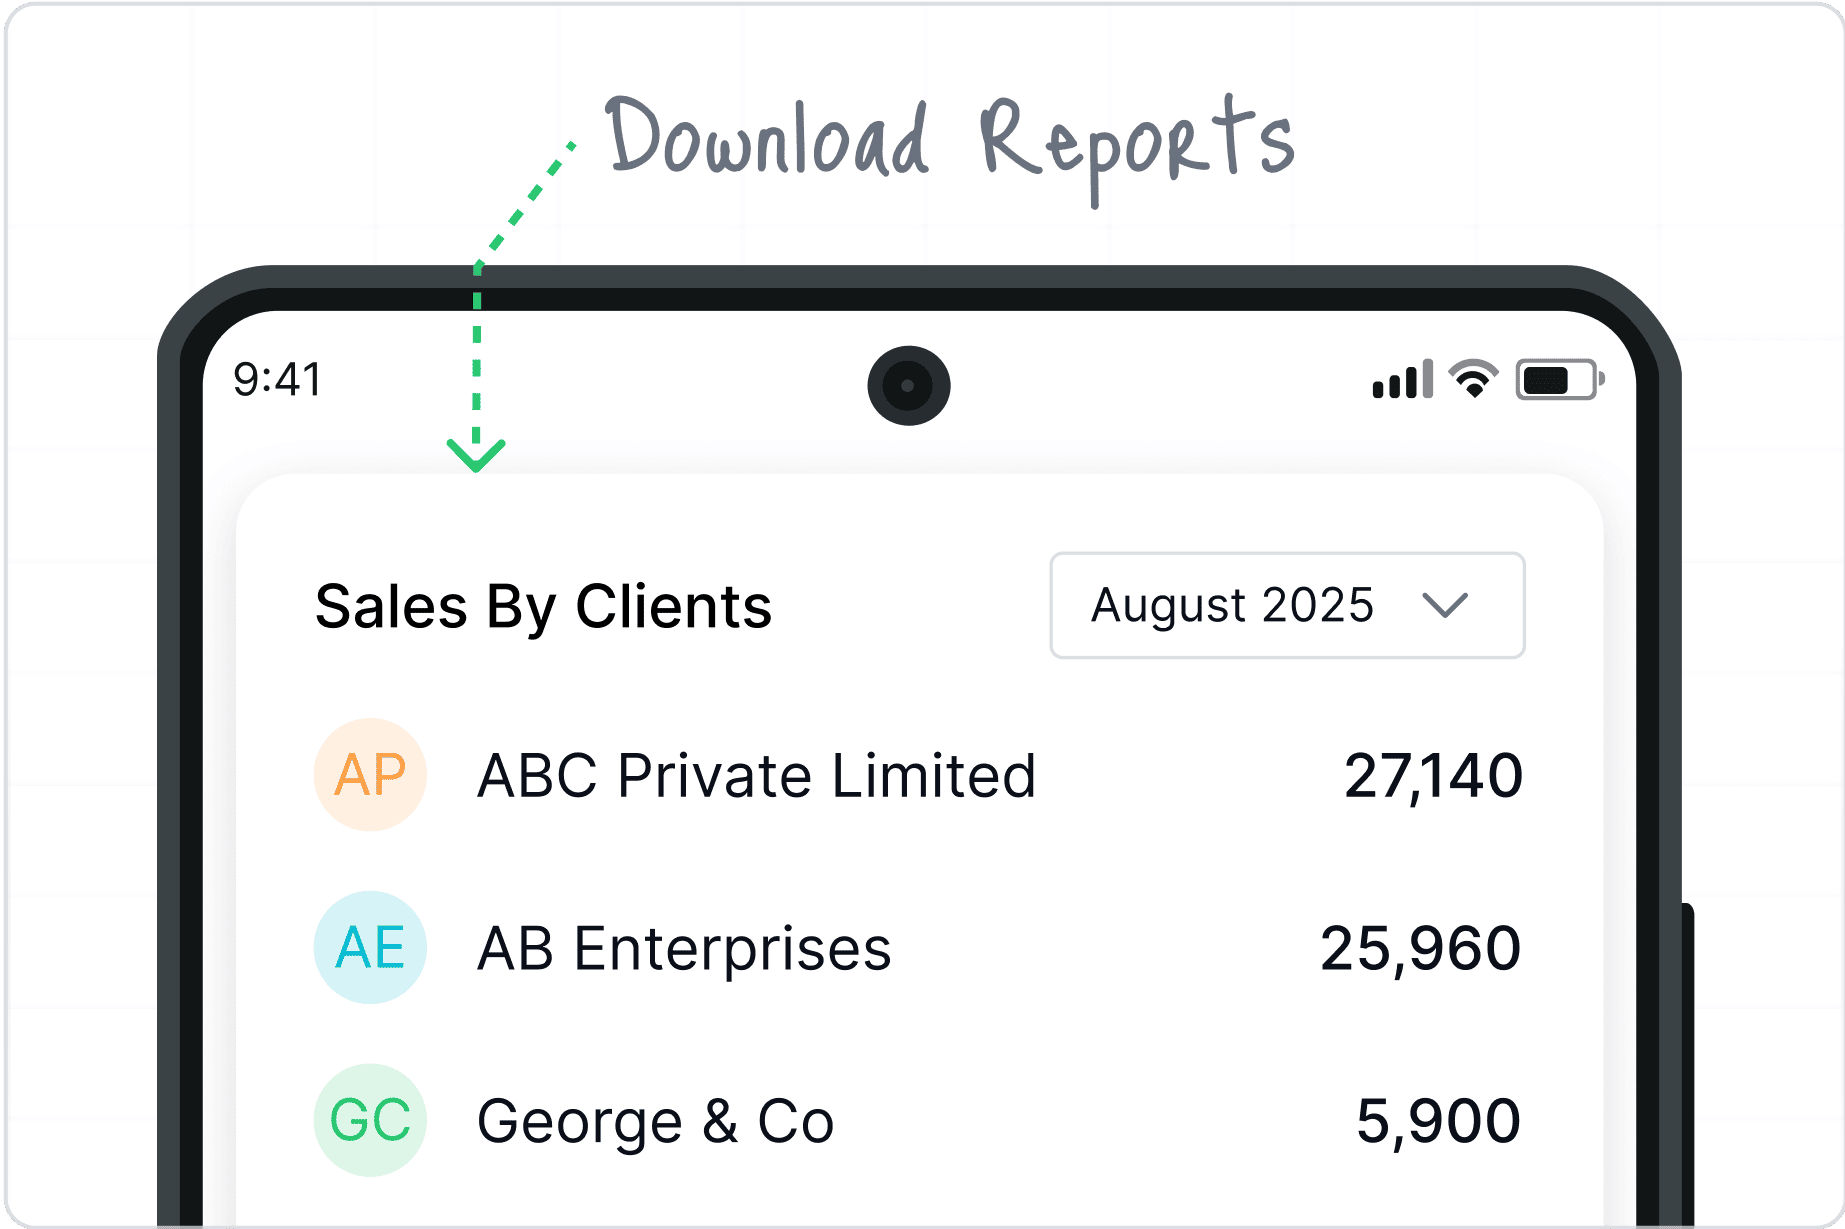The height and width of the screenshot is (1229, 1845).
Task: Click the 25,960 sales amount
Action: pos(1421,948)
